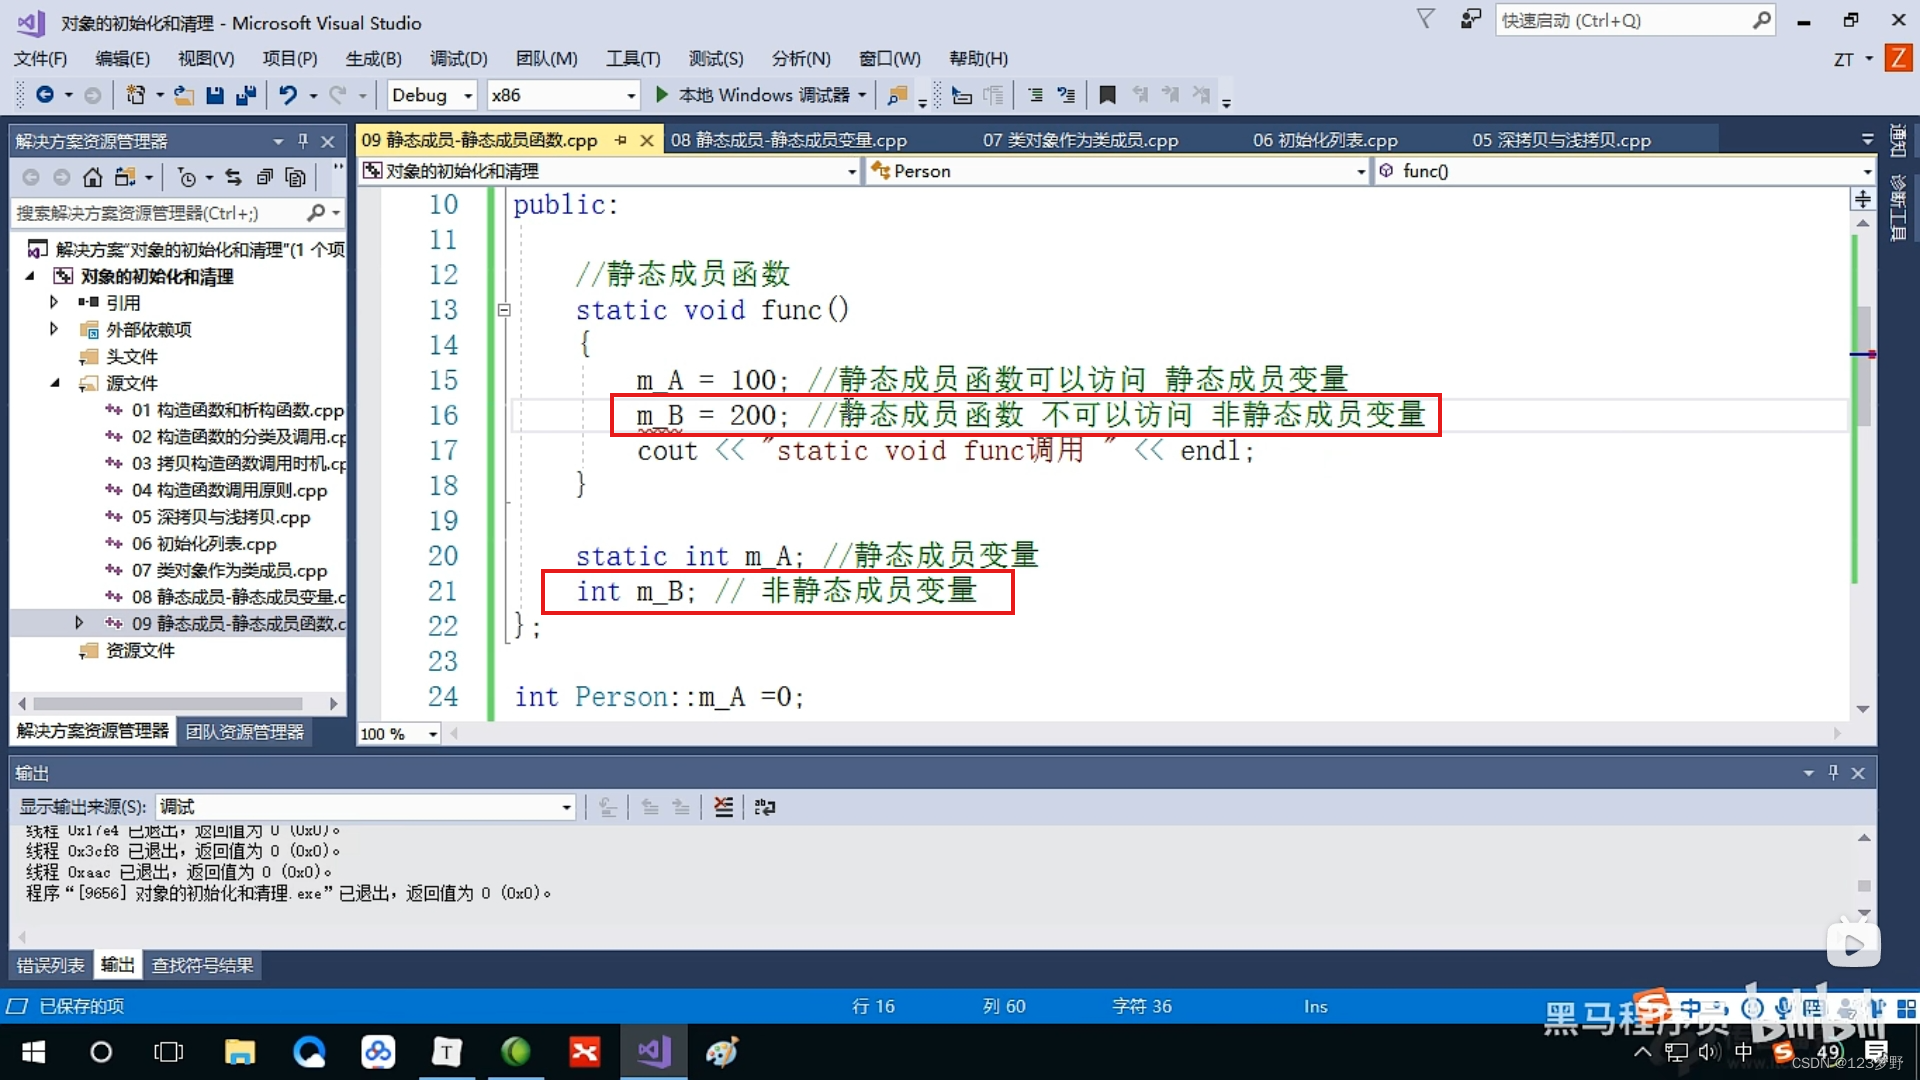Click the undo arrow icon in toolbar

[x=289, y=95]
